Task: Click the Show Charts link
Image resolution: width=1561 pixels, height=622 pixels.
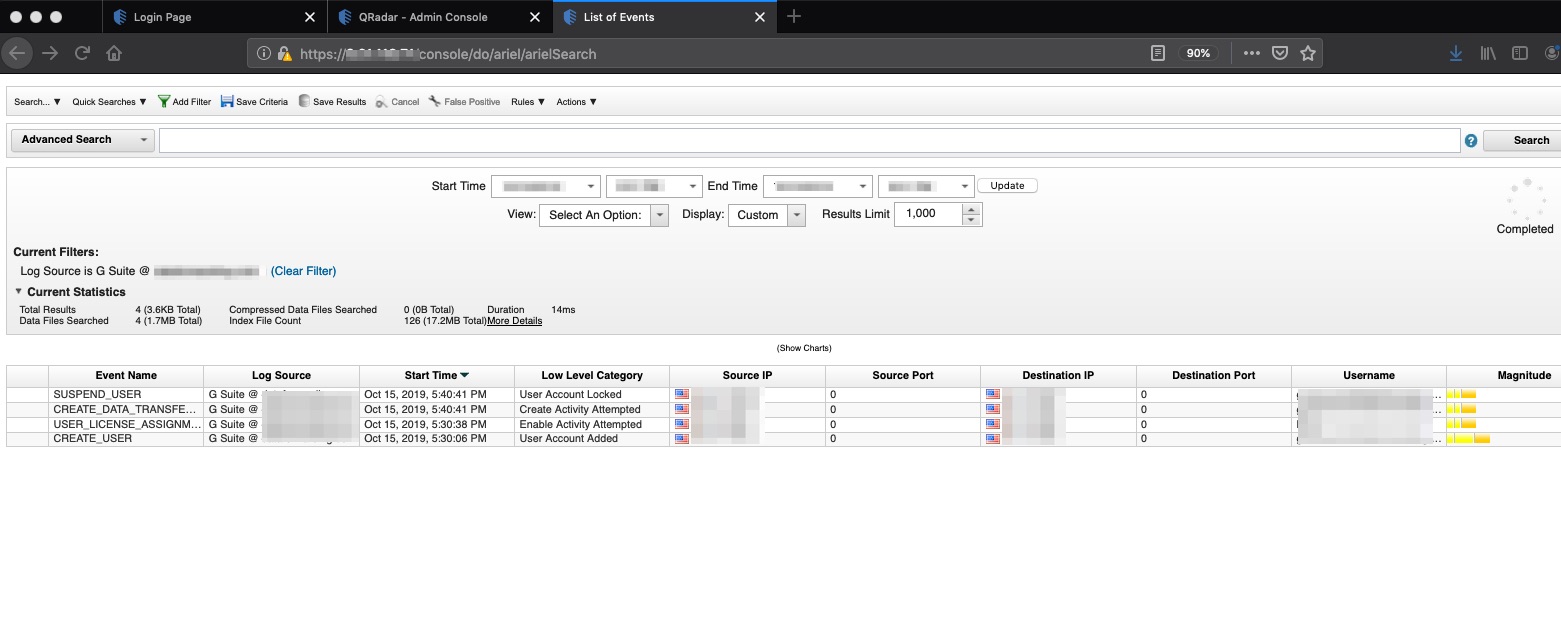Action: click(x=804, y=348)
